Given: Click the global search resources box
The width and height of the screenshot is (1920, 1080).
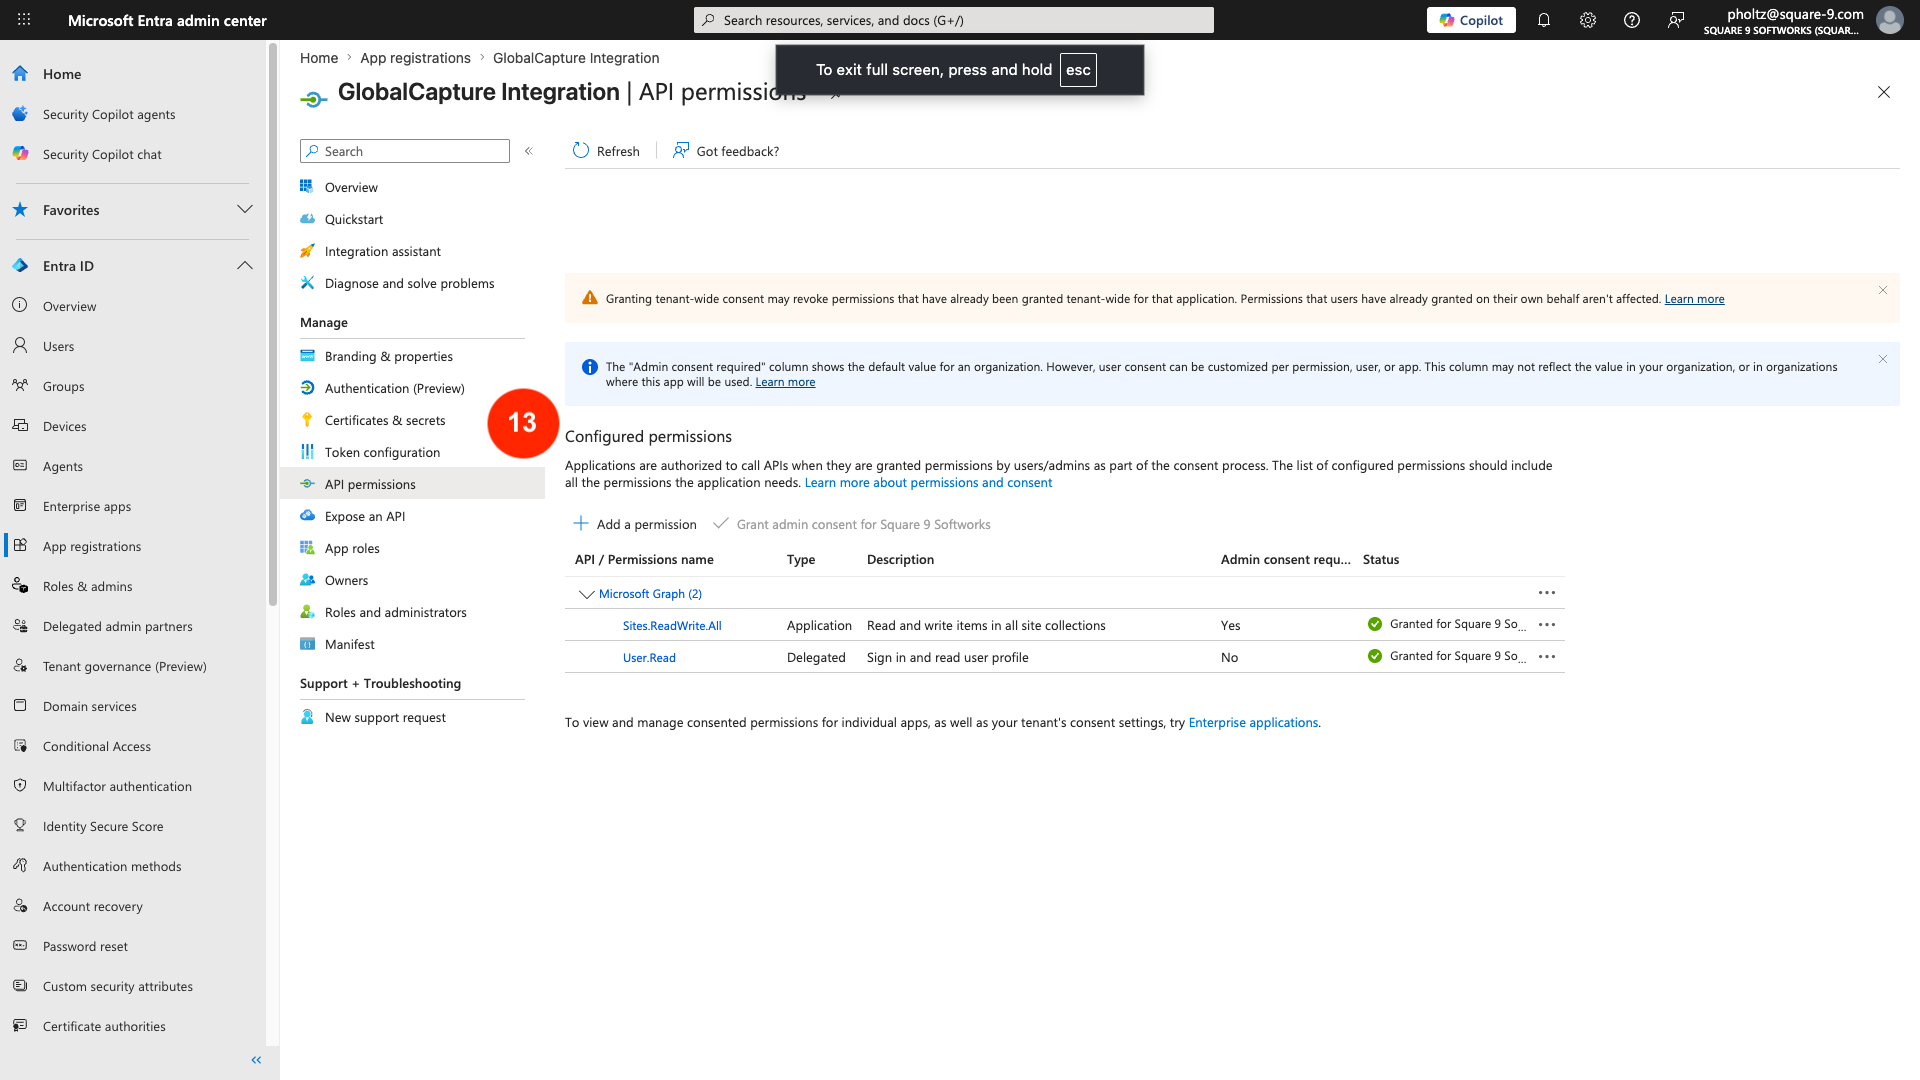Looking at the screenshot, I should [x=954, y=20].
